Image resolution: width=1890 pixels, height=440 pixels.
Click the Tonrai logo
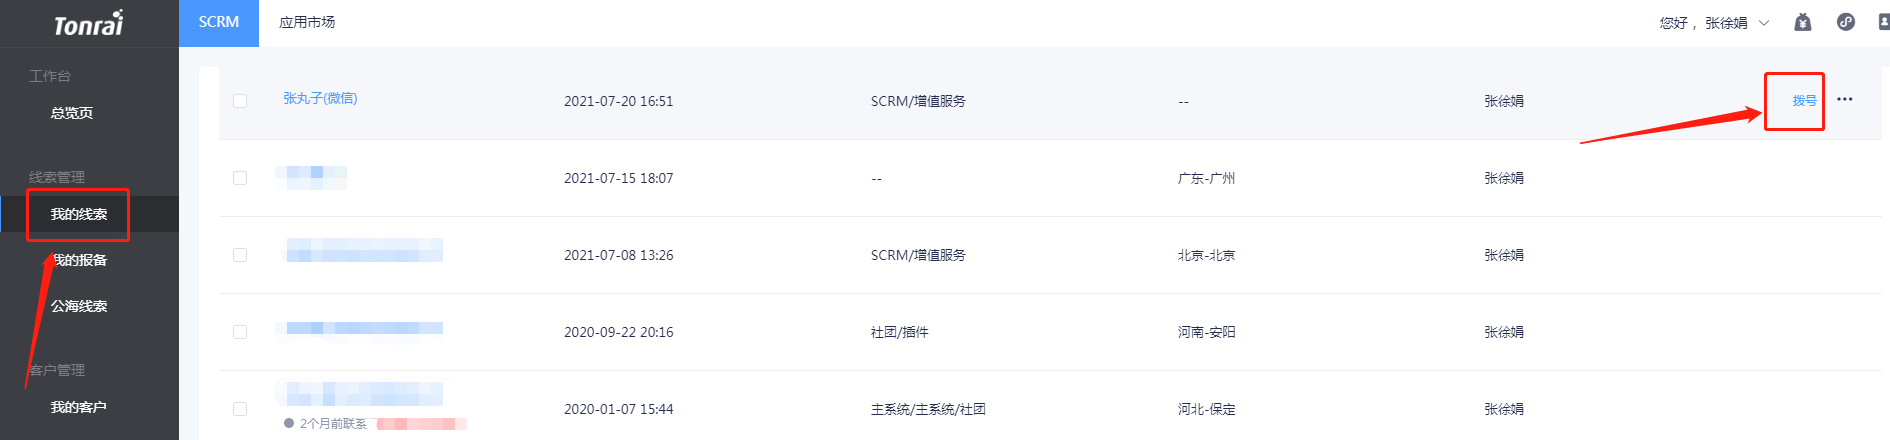pyautogui.click(x=89, y=23)
